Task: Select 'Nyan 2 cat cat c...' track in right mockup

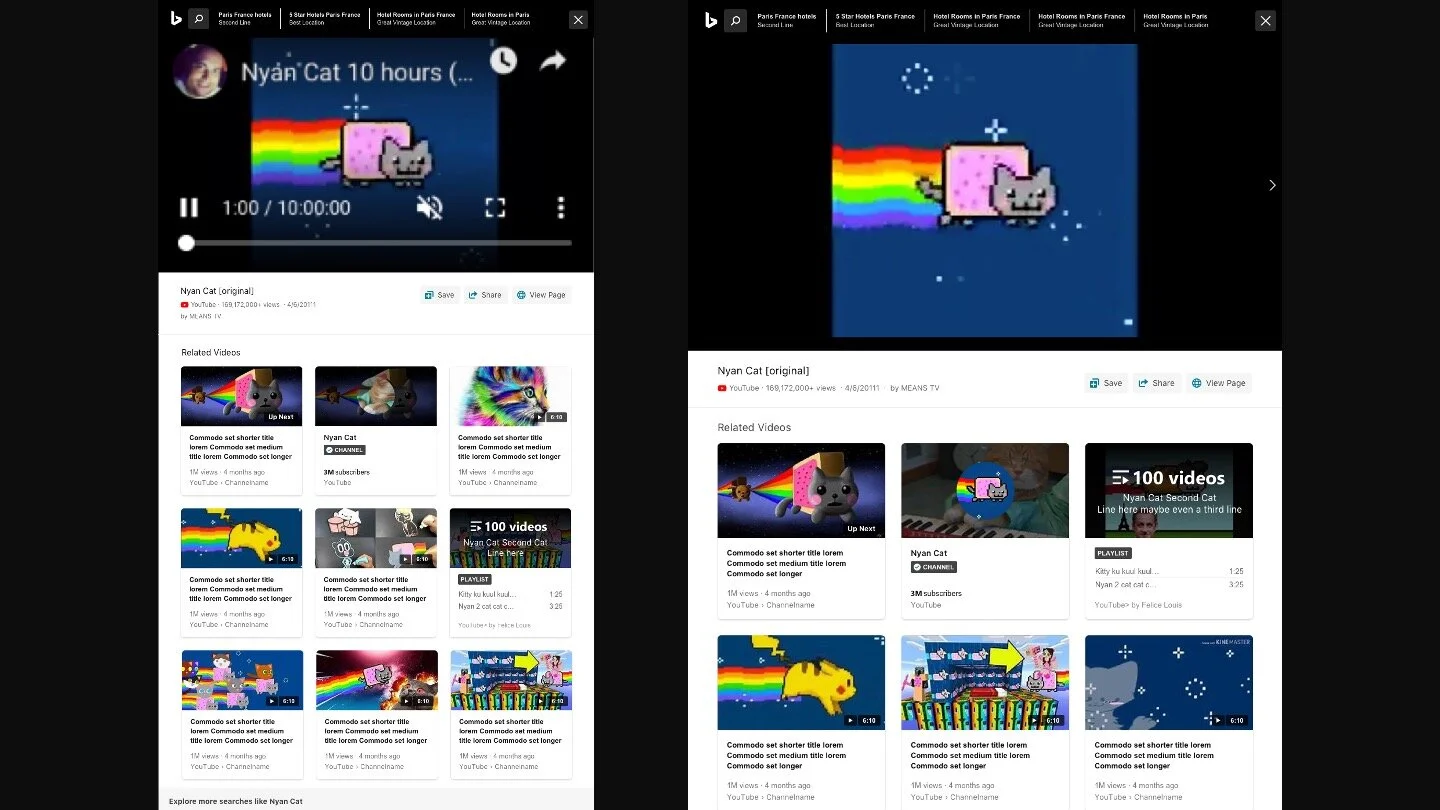Action: click(1169, 584)
